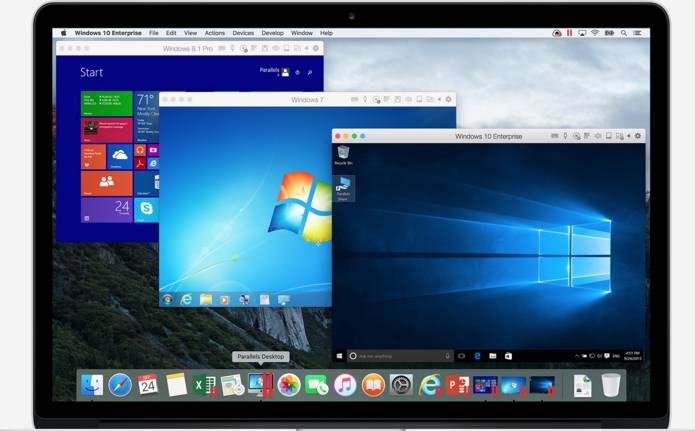Open People tile on Windows 8.1 Start screen
The height and width of the screenshot is (431, 695).
pyautogui.click(x=106, y=183)
